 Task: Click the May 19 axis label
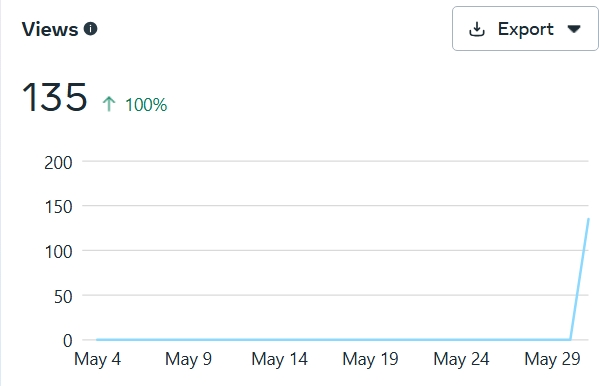370,359
